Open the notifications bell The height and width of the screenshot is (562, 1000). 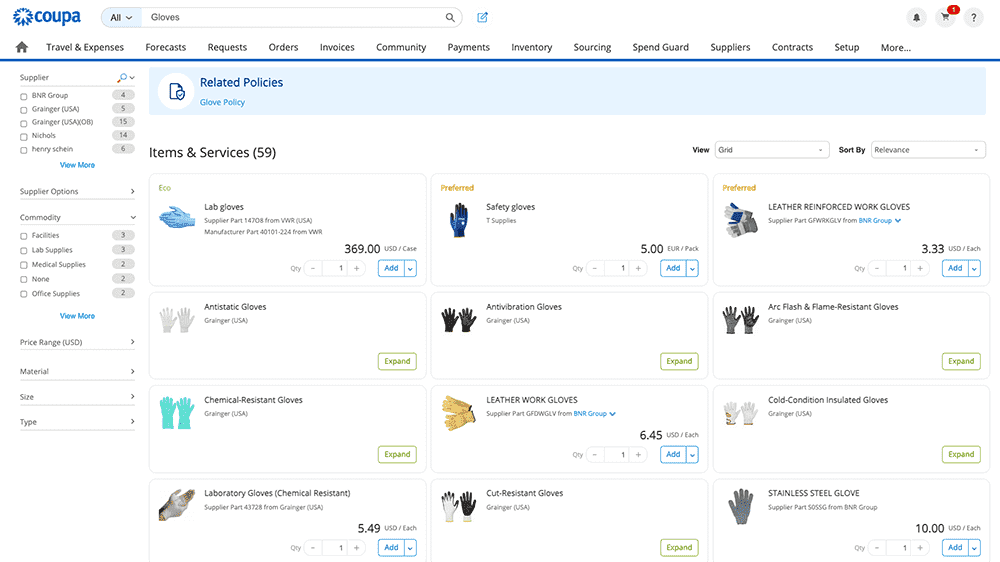pyautogui.click(x=916, y=18)
